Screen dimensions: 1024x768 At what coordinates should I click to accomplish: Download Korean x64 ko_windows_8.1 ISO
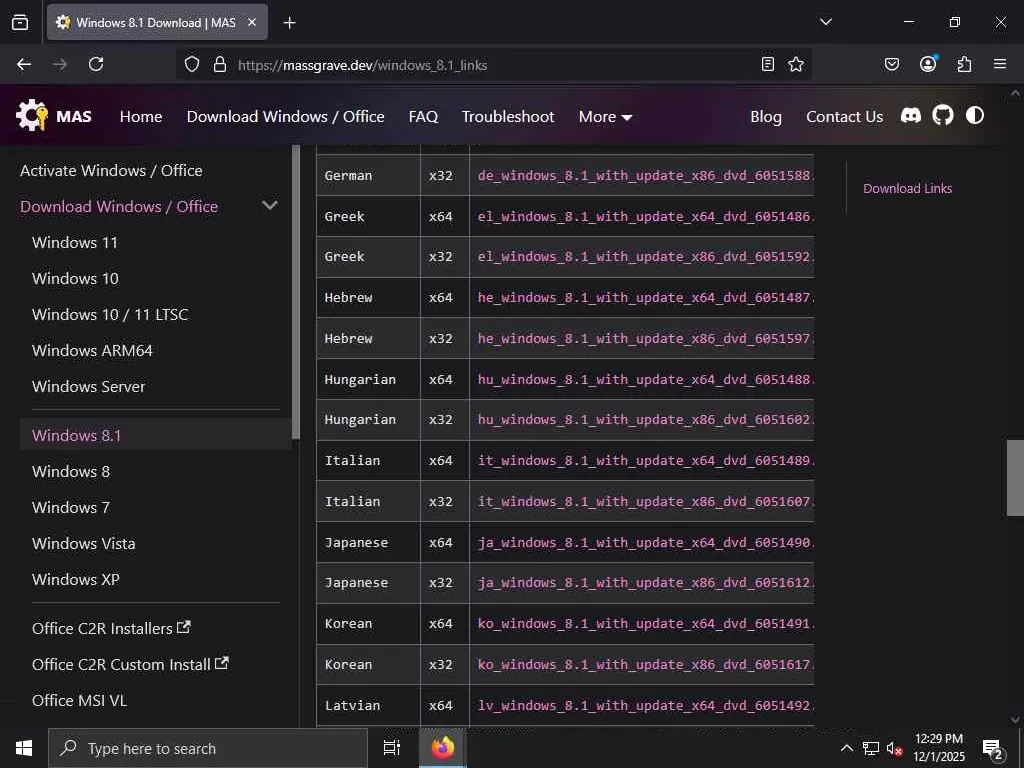645,624
